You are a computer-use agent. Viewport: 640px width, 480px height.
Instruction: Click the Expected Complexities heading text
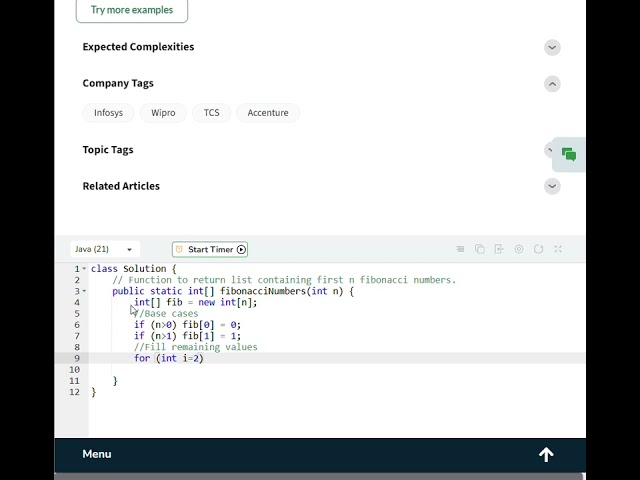138,47
